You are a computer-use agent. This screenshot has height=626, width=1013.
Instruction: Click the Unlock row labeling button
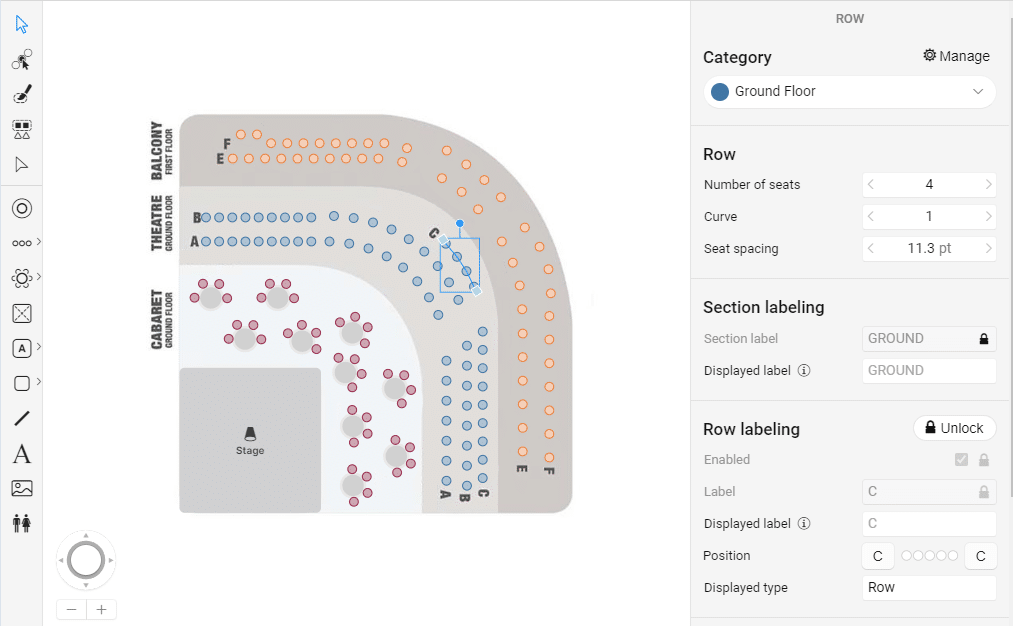coord(954,428)
